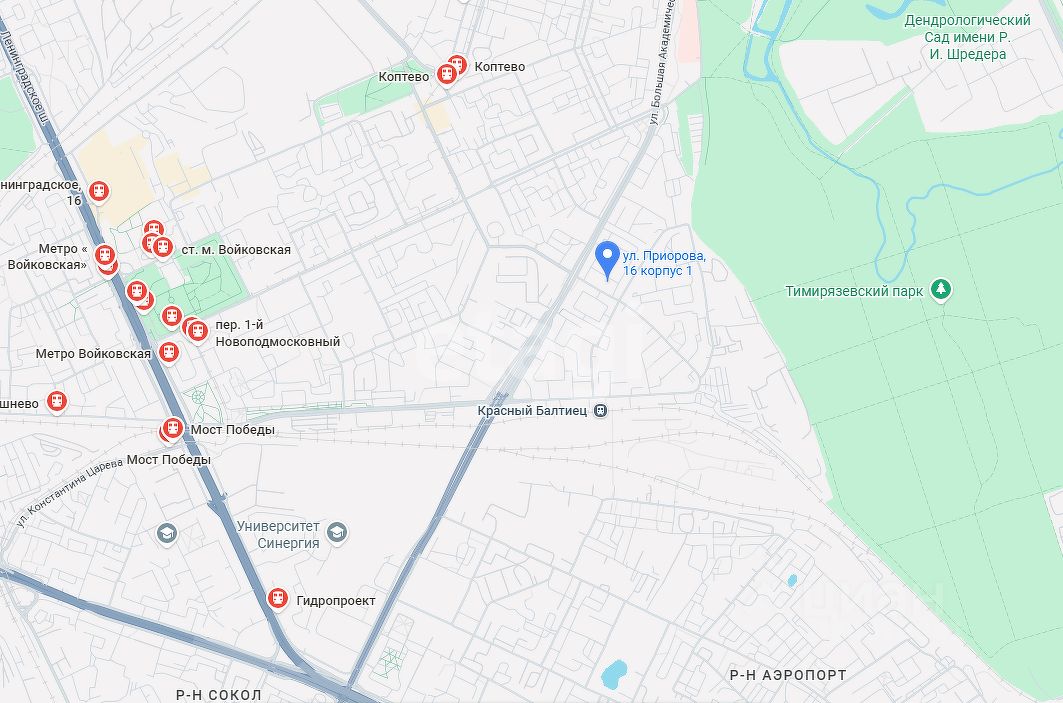
Task: Click the transit stop icon next to ст. м. Войковская
Action: coord(162,247)
